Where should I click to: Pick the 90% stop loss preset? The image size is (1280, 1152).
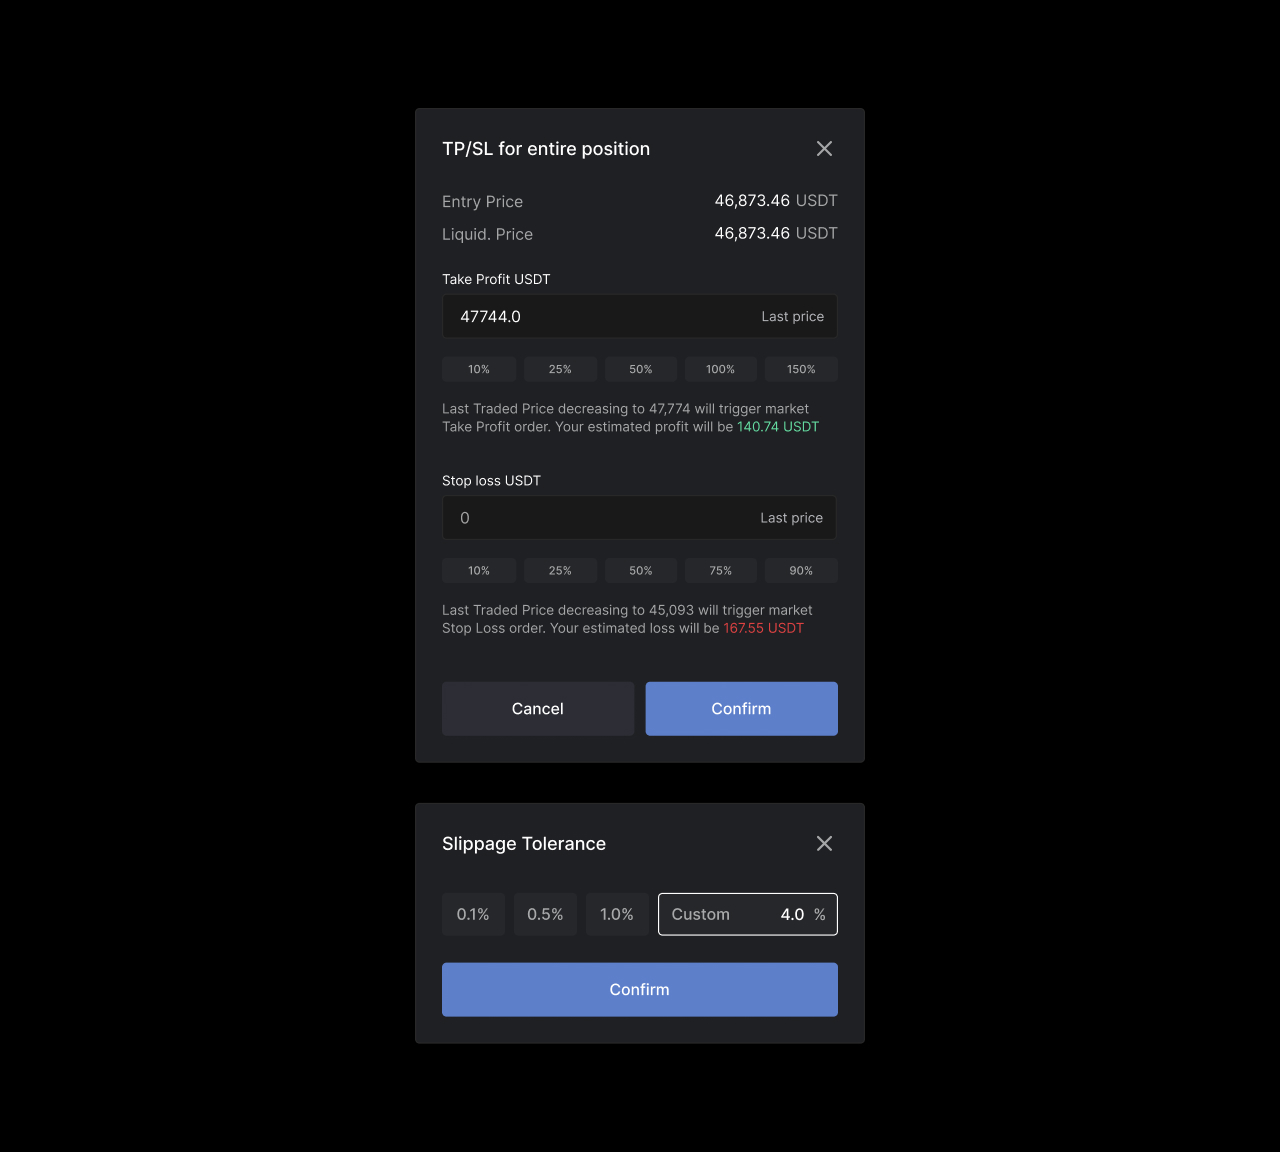(800, 570)
